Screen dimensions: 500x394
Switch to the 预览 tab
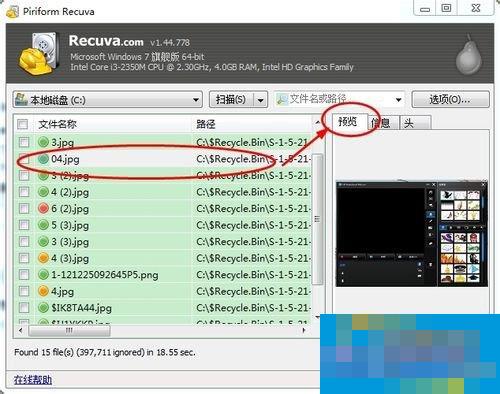pos(349,122)
